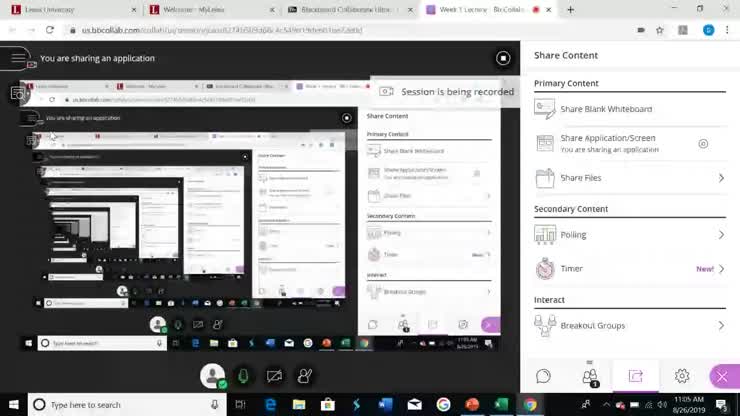Mute the microphone audio toggle
The height and width of the screenshot is (416, 740).
point(243,376)
